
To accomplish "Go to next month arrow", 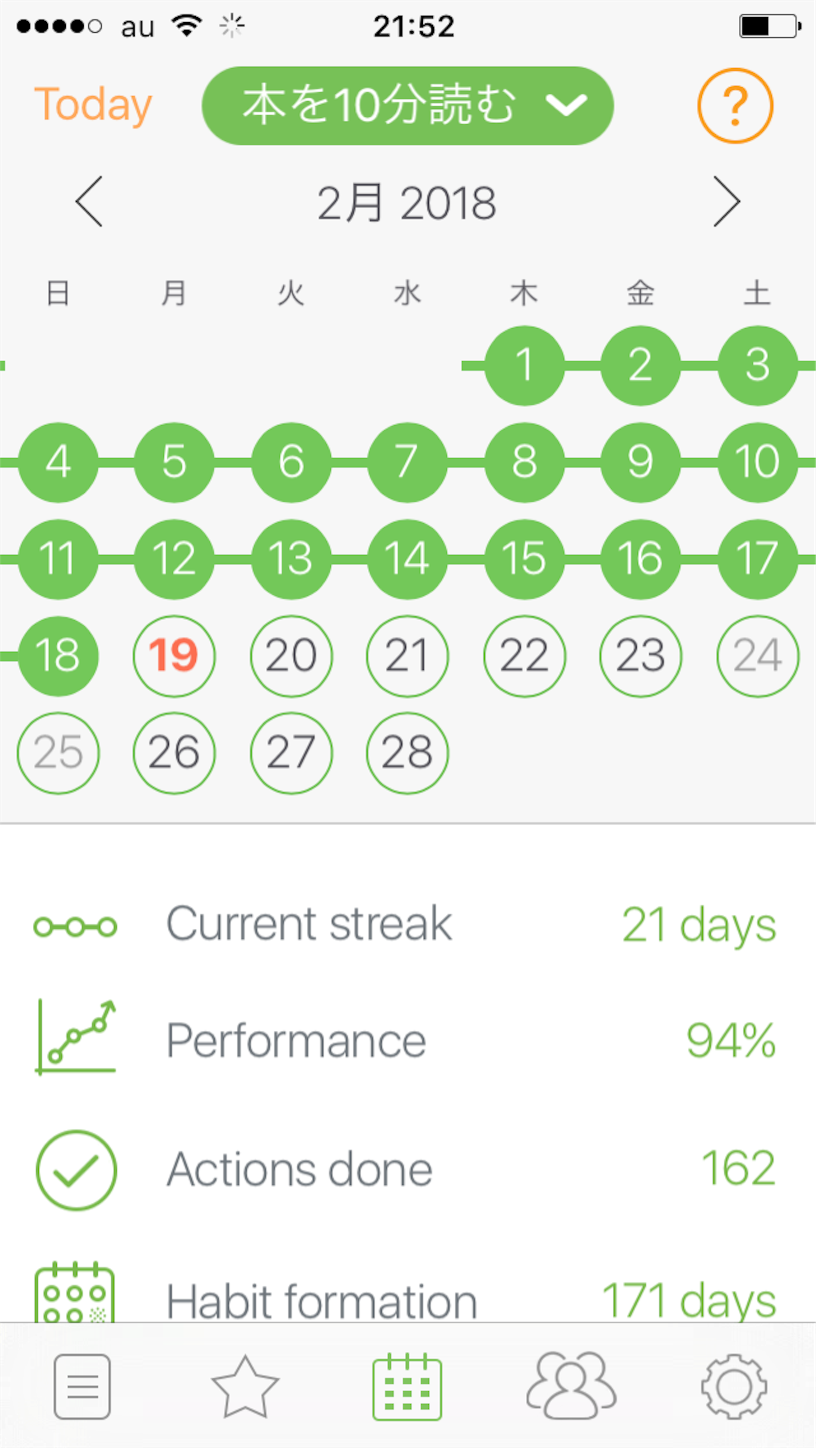I will [x=727, y=204].
